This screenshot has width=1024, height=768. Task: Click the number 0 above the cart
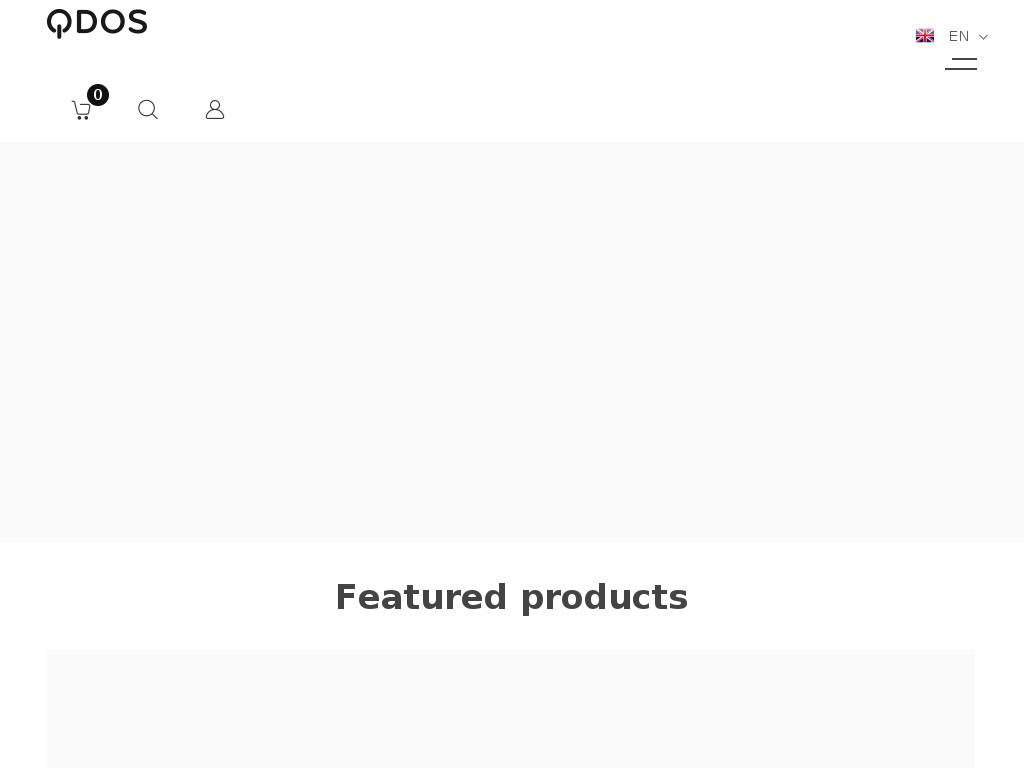click(98, 95)
